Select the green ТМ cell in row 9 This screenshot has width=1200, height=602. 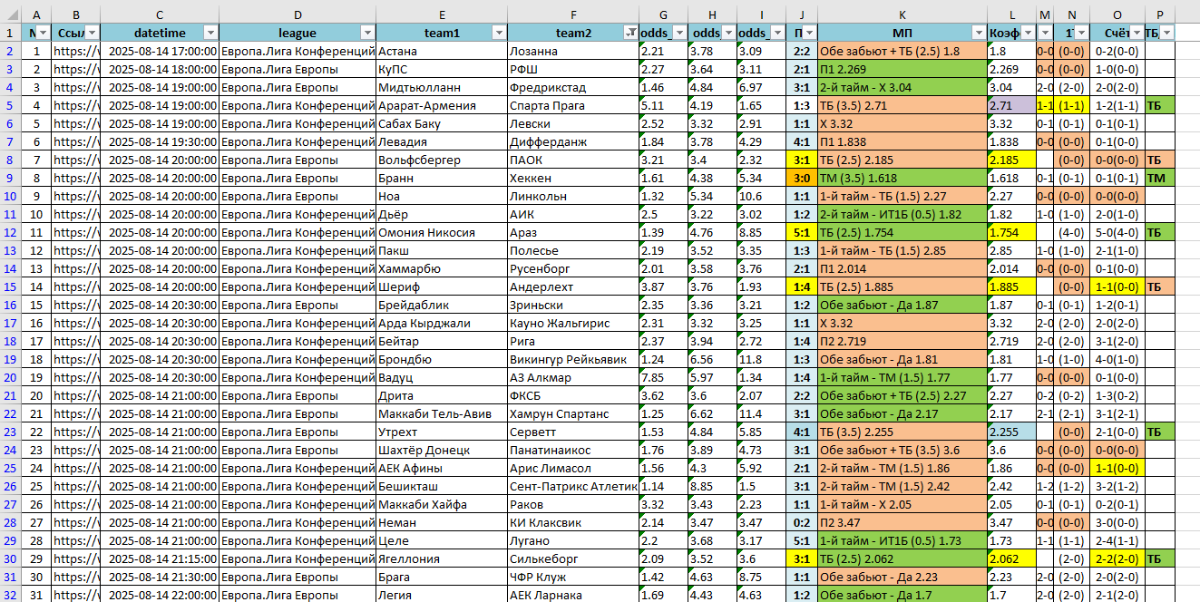[x=1158, y=178]
